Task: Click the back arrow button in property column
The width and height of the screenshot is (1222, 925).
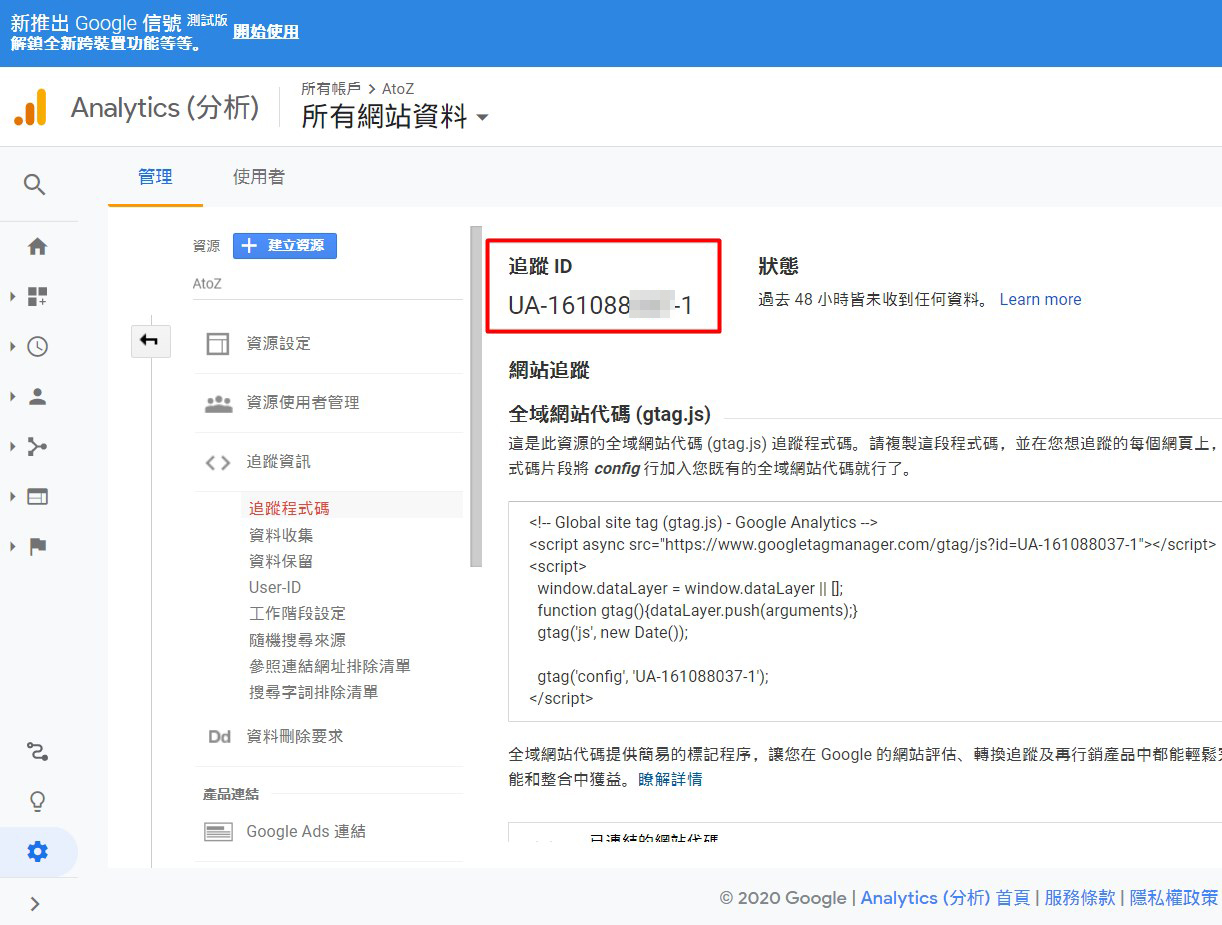Action: pos(150,341)
